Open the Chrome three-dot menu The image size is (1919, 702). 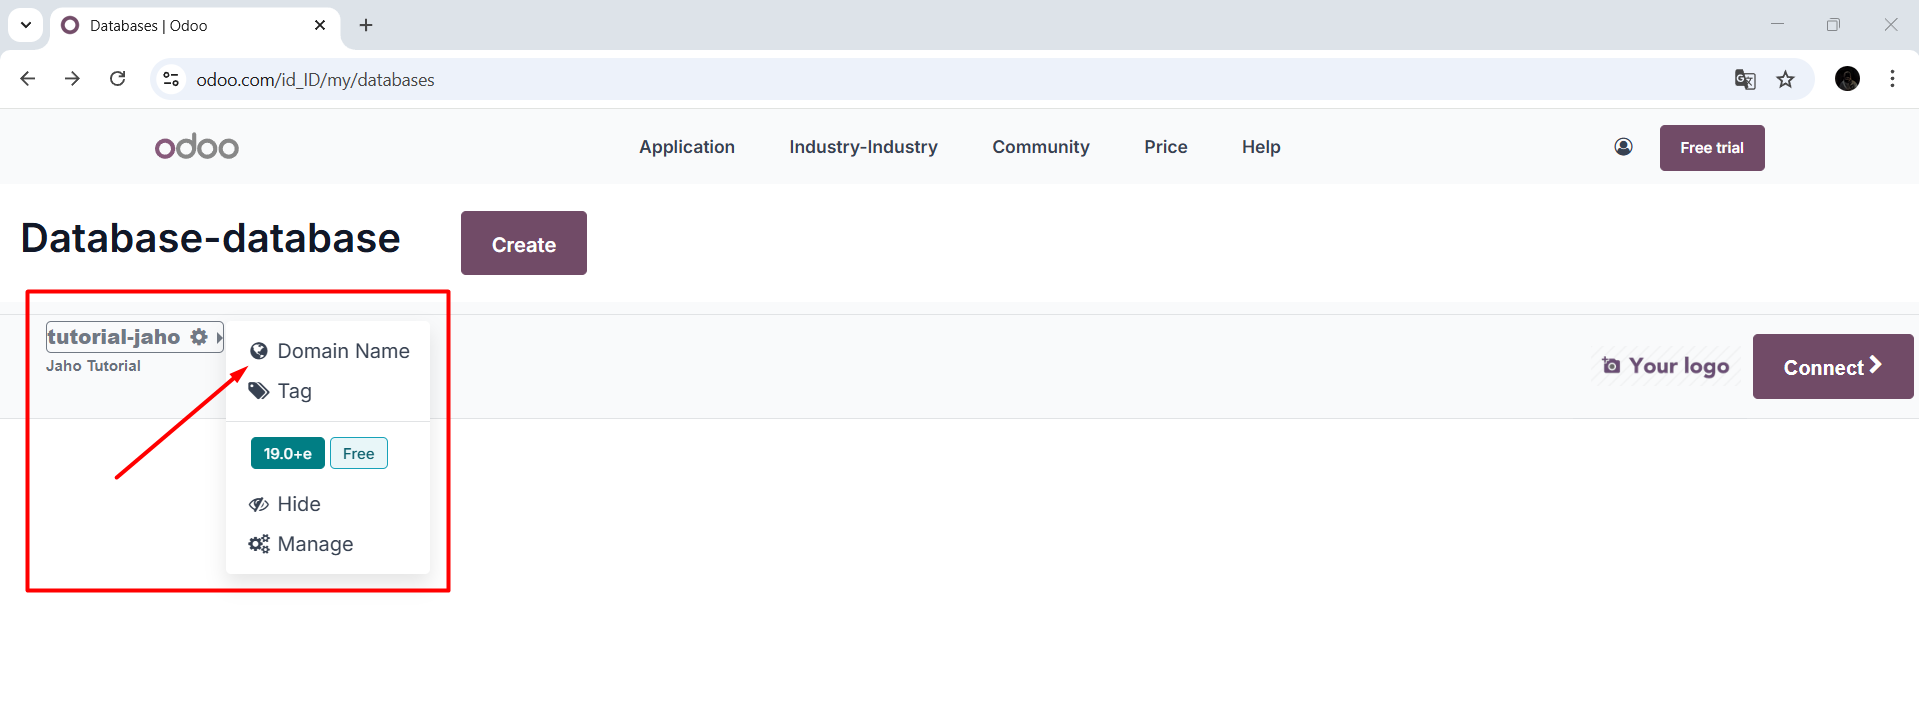point(1892,79)
